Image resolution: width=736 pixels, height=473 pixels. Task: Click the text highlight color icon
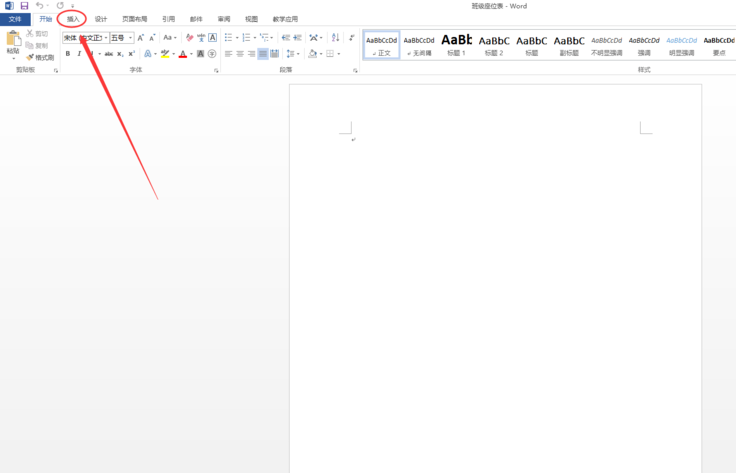[165, 54]
